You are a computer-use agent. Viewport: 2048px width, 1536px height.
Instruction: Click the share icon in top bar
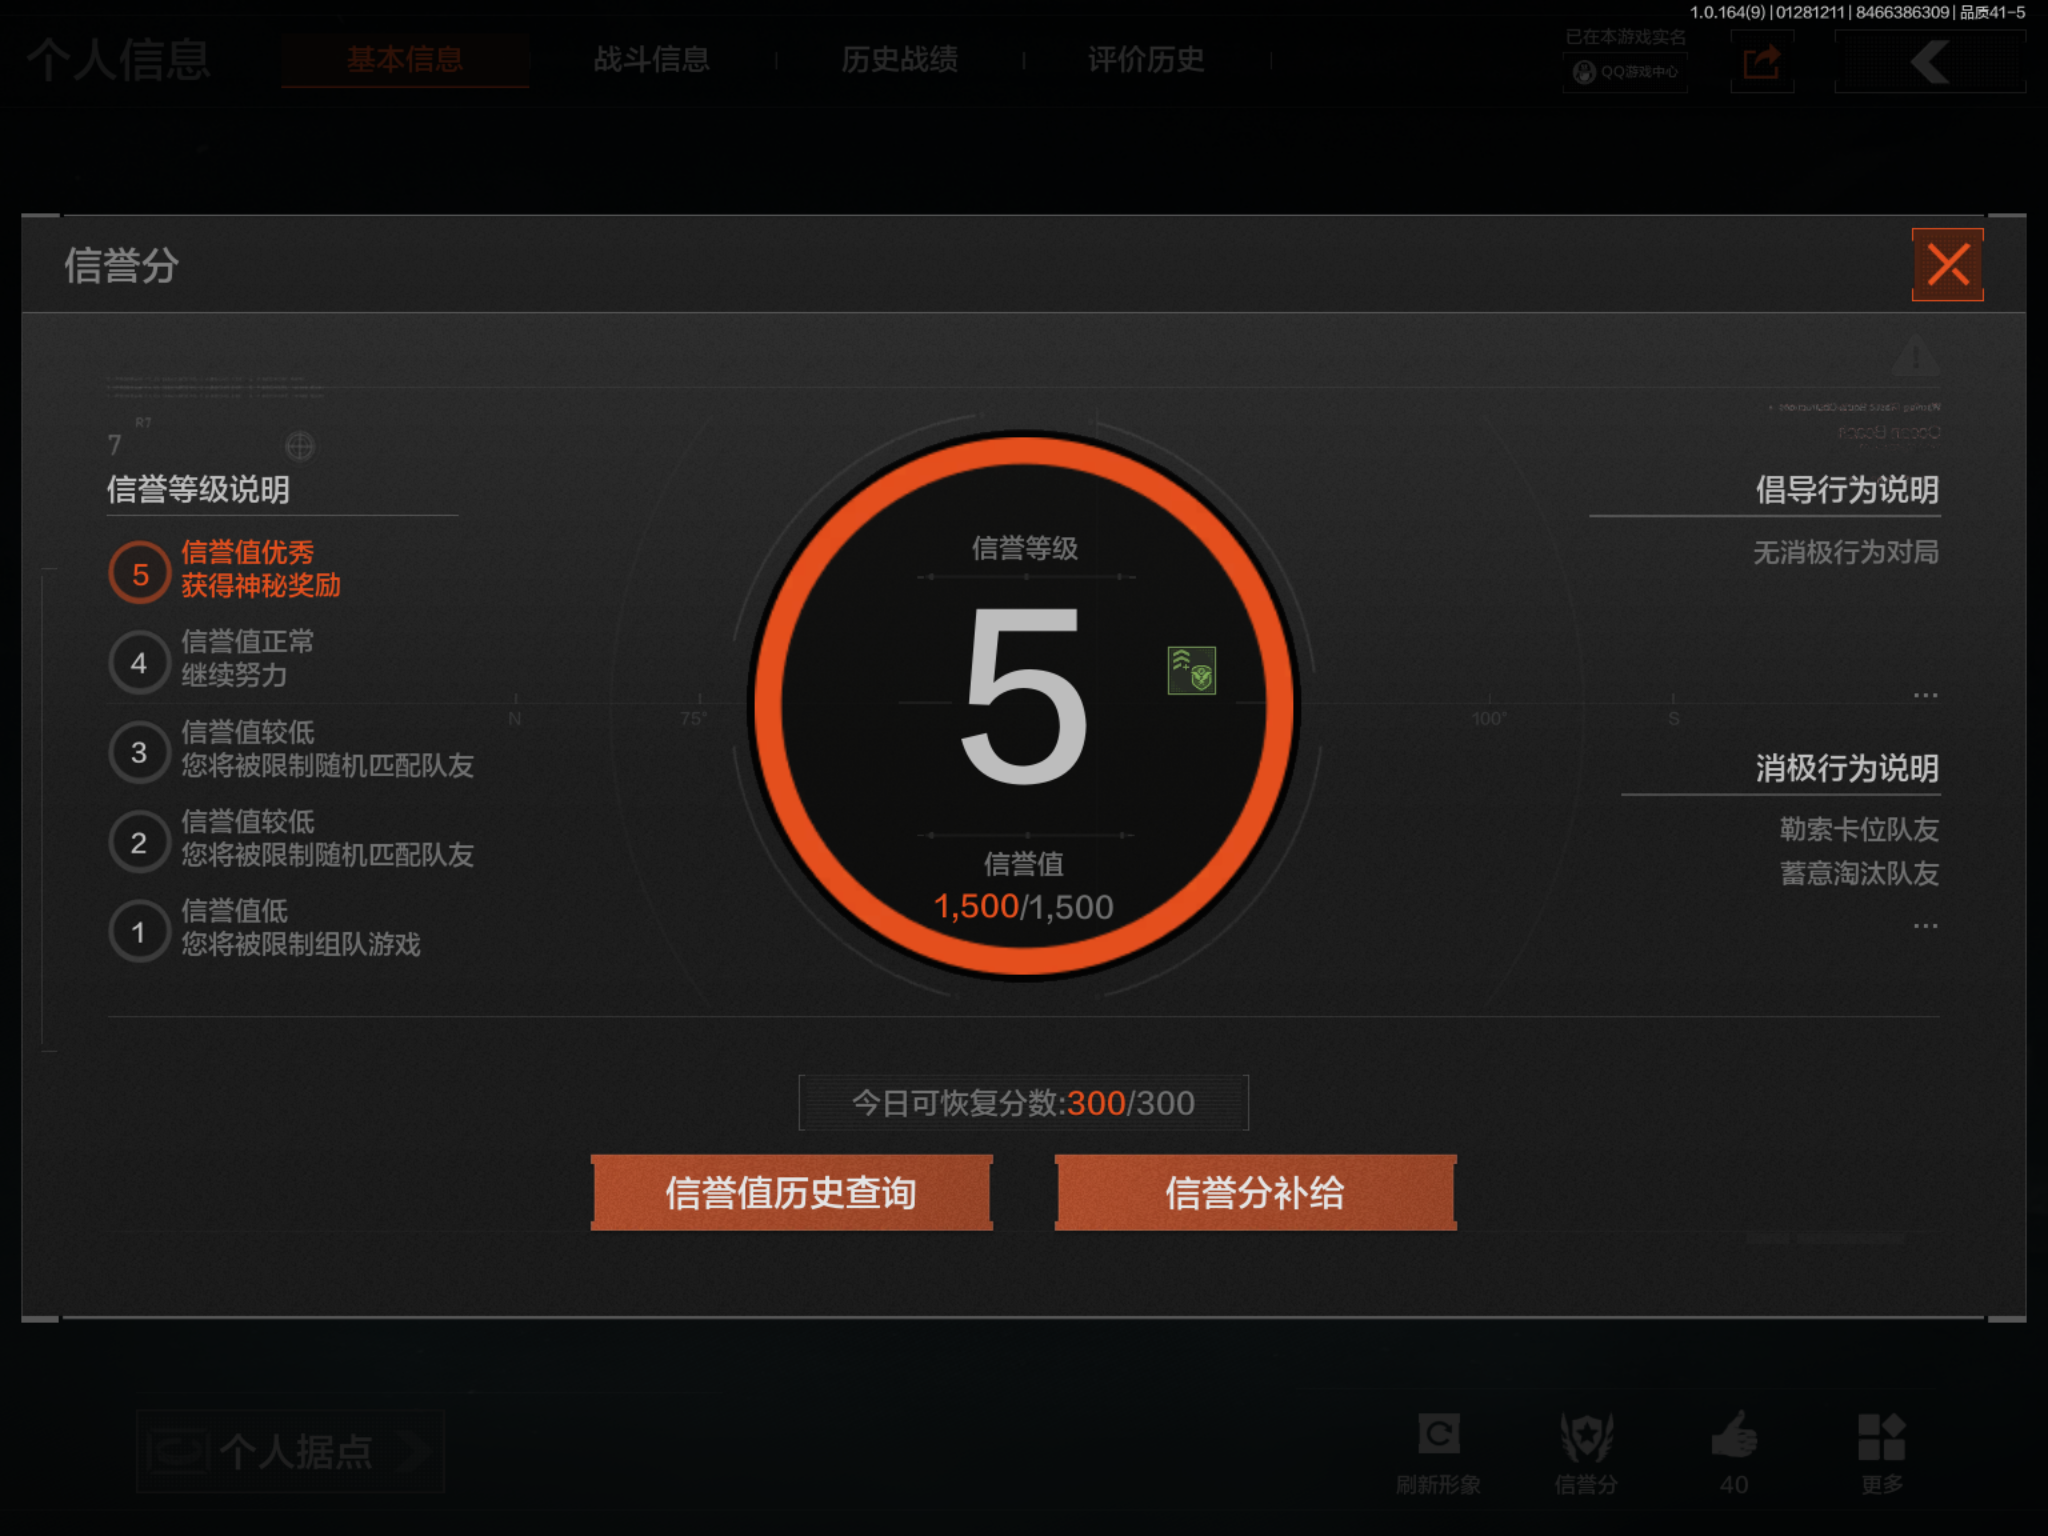1761,62
